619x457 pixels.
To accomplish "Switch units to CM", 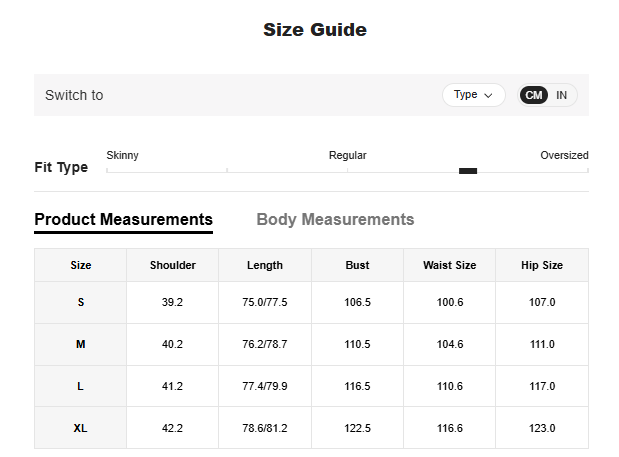I will (x=534, y=95).
